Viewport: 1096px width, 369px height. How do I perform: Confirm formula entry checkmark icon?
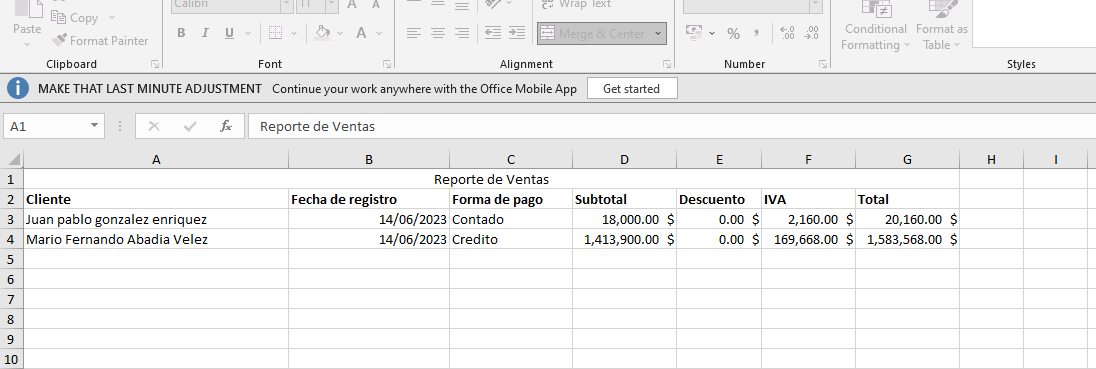click(189, 126)
